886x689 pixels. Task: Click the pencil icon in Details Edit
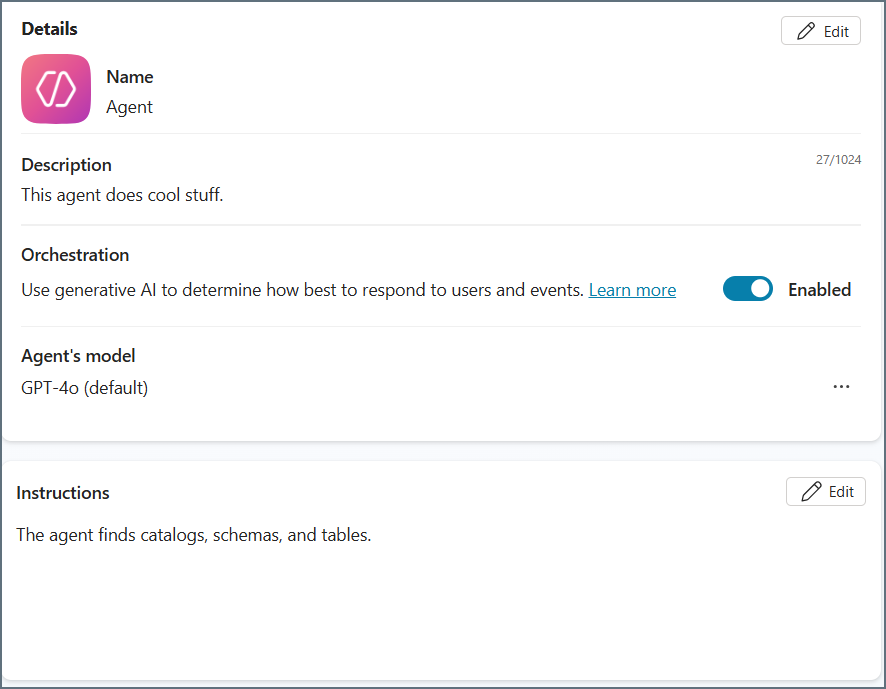click(806, 31)
